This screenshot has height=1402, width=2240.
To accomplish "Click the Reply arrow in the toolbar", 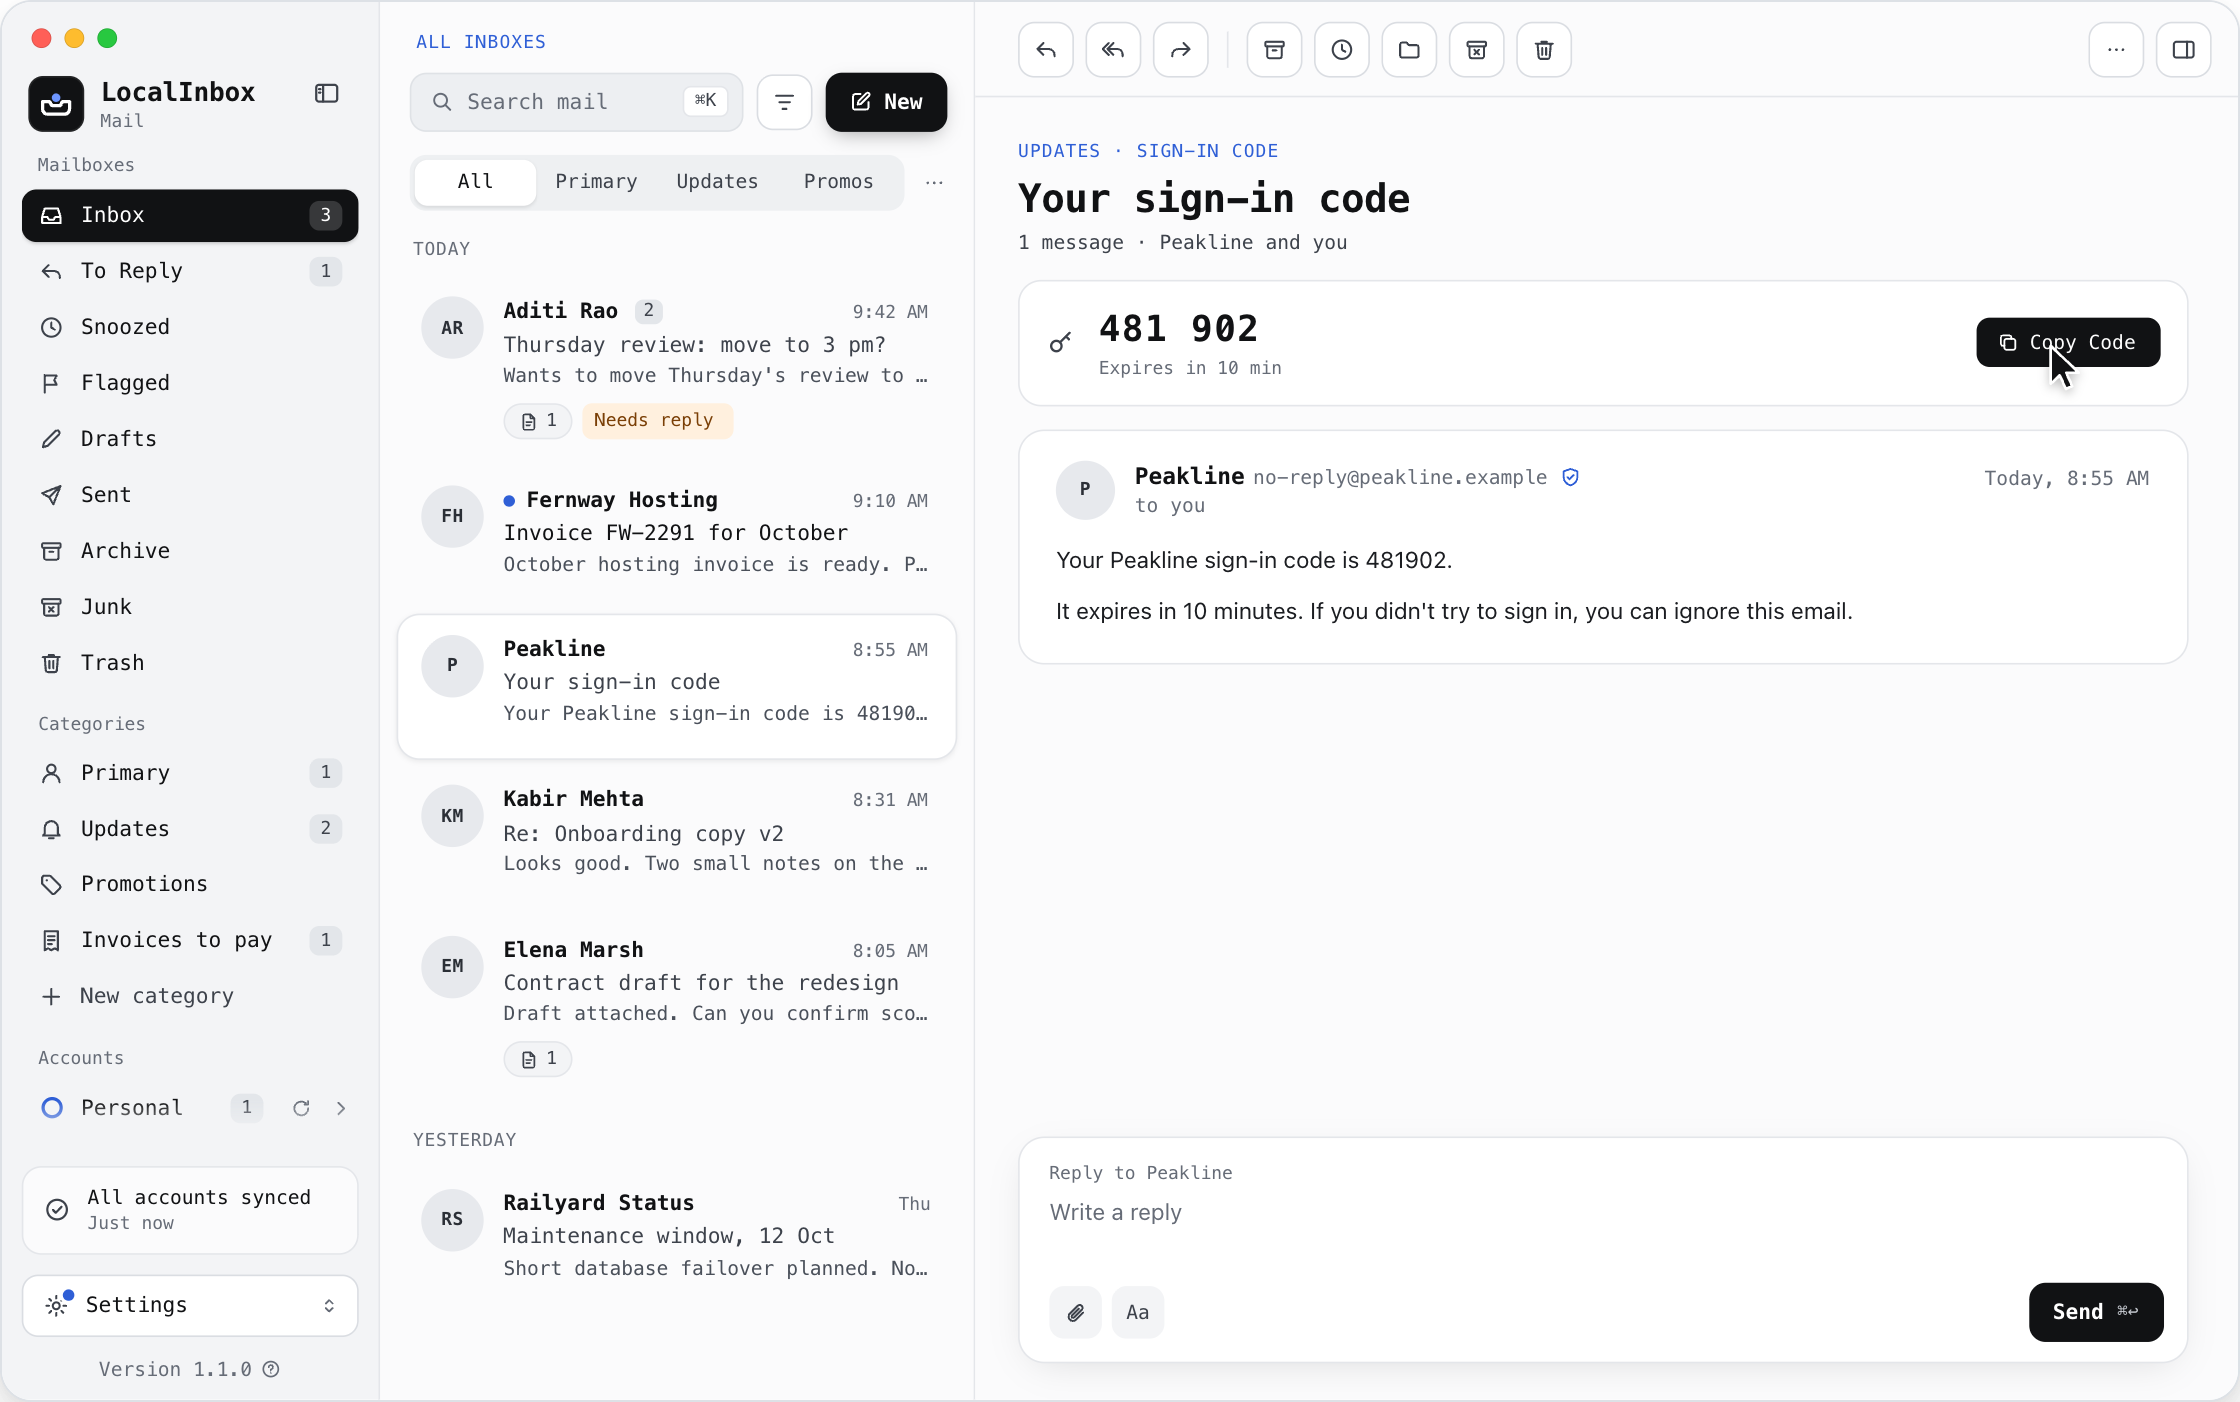I will (1046, 50).
